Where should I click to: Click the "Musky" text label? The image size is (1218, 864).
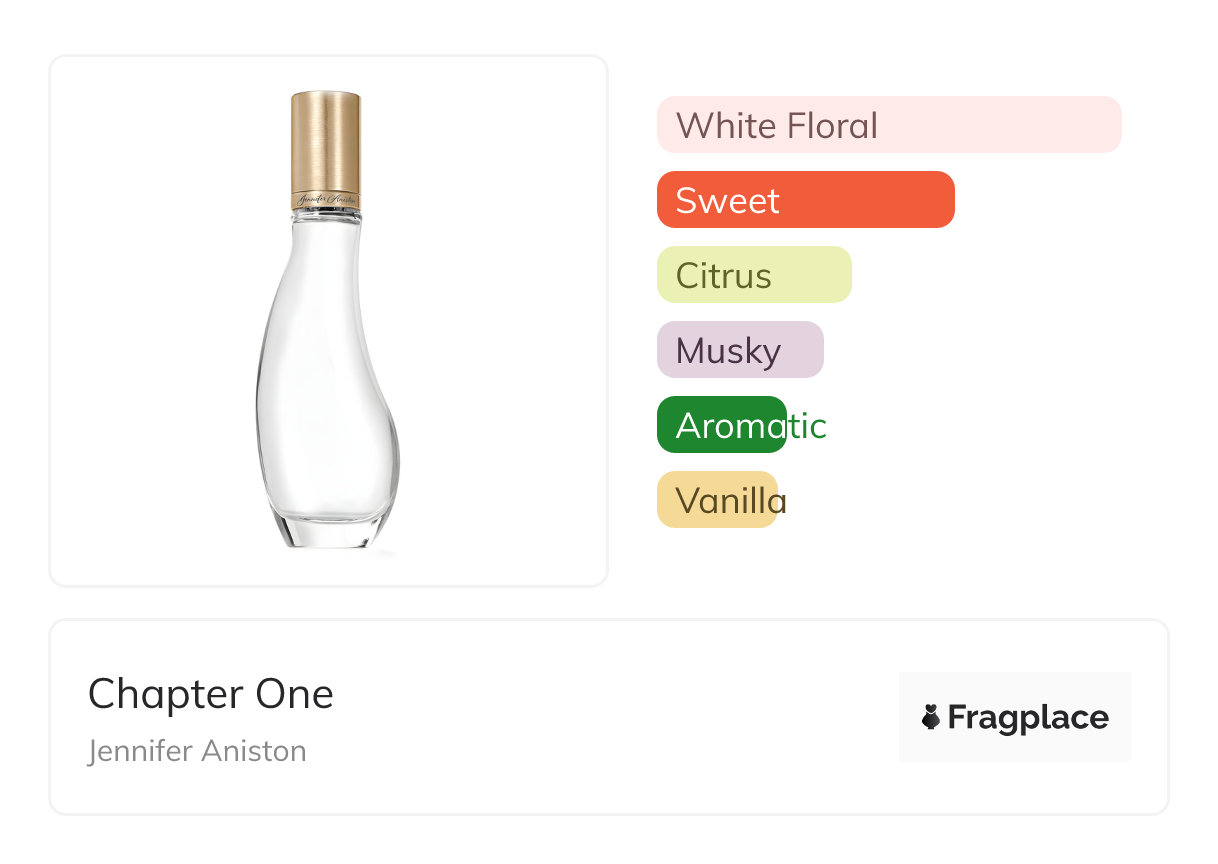[x=728, y=351]
